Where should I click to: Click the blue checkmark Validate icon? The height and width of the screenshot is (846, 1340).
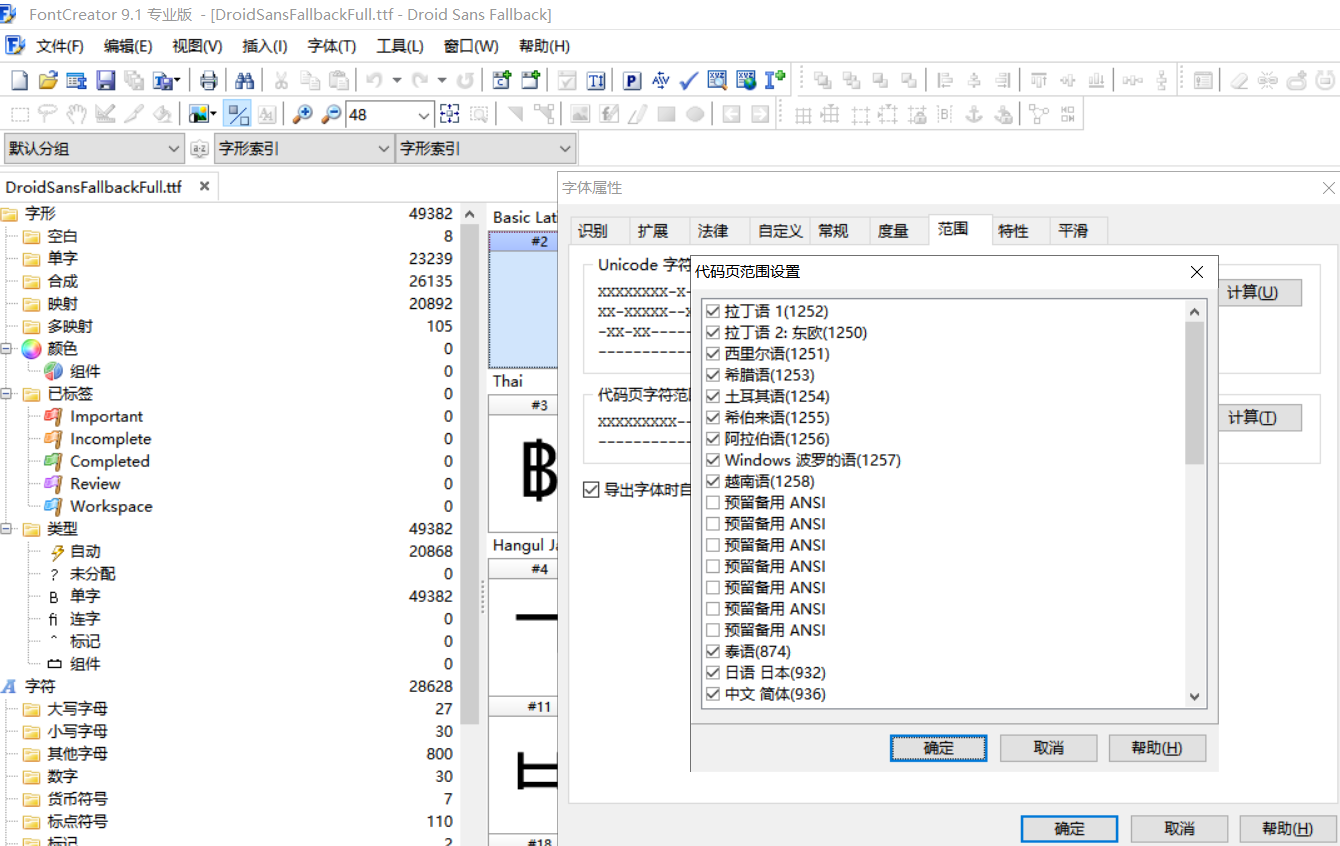click(x=689, y=81)
